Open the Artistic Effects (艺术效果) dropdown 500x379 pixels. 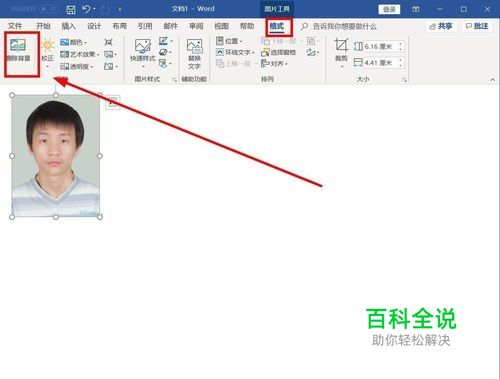[80, 54]
